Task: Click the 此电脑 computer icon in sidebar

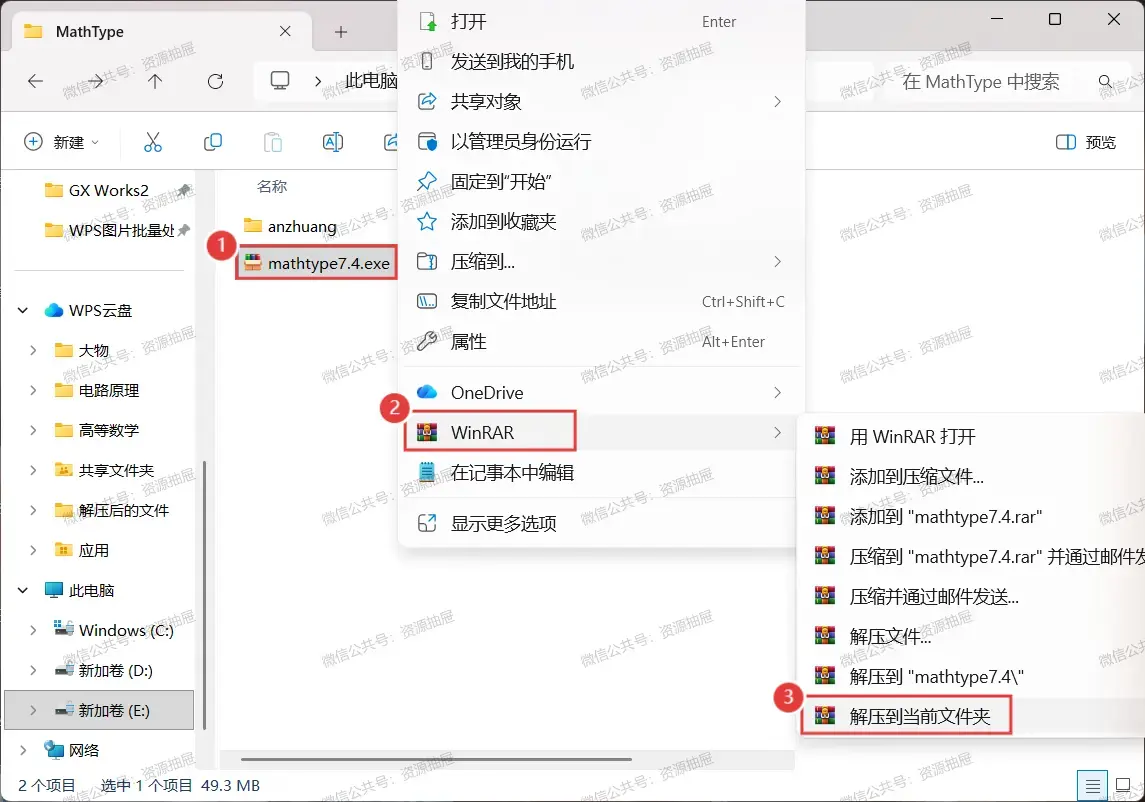Action: click(53, 590)
